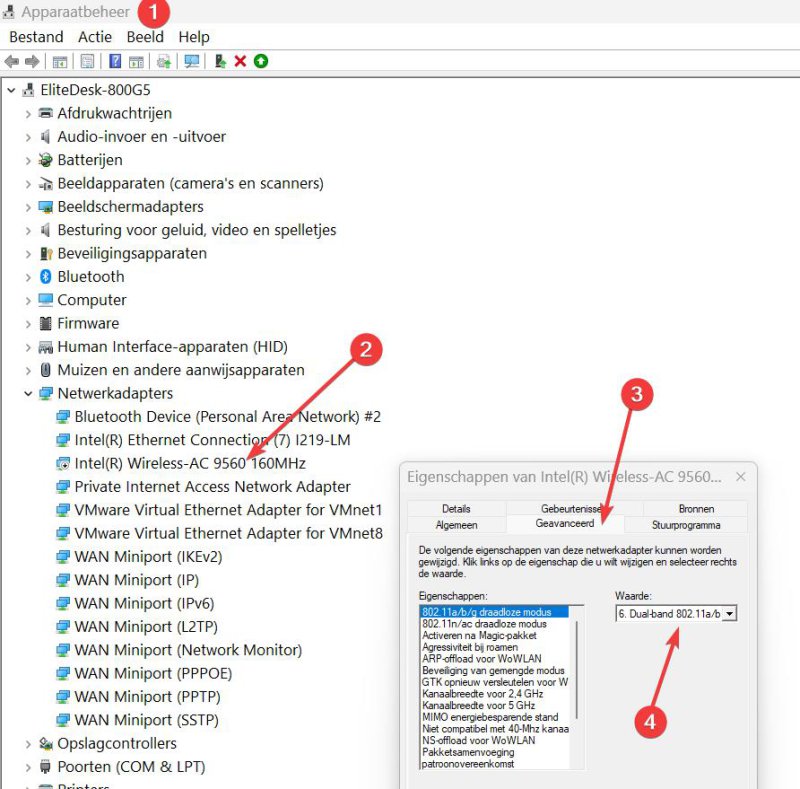Click the Bluetooth category icon

click(x=45, y=277)
